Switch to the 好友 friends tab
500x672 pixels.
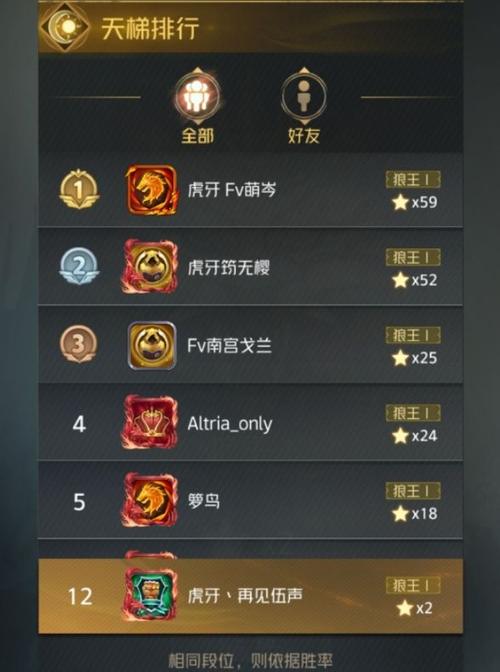pos(304,105)
